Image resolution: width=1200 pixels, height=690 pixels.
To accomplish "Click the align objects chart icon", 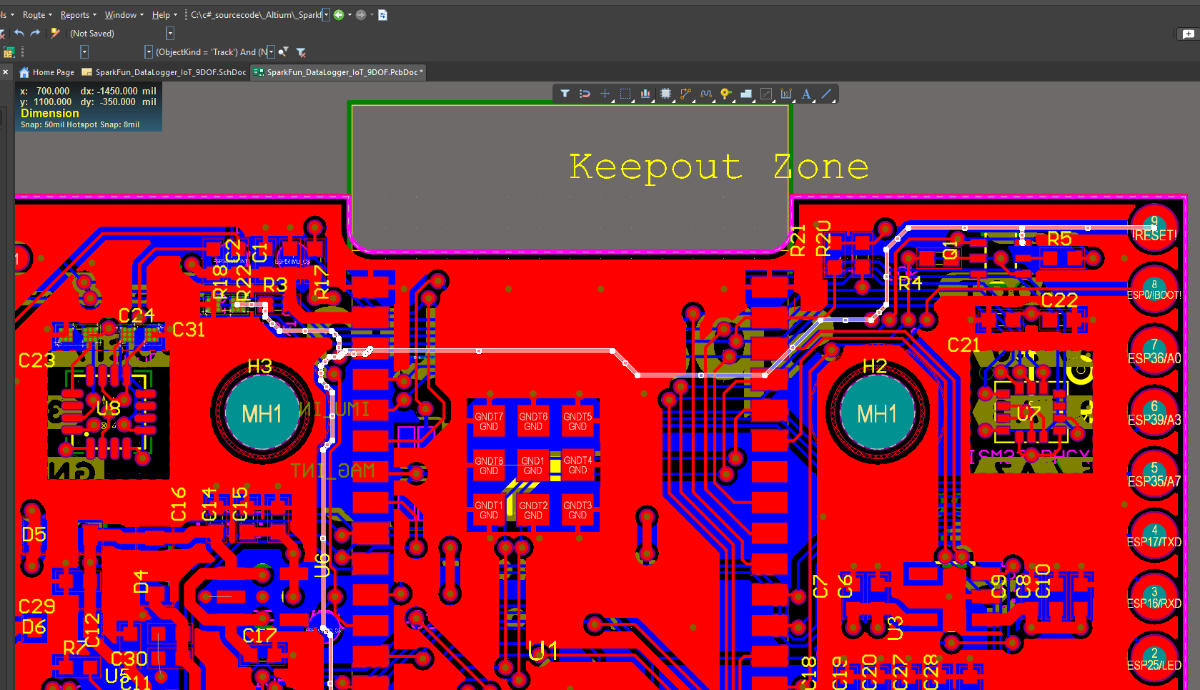I will tap(645, 94).
